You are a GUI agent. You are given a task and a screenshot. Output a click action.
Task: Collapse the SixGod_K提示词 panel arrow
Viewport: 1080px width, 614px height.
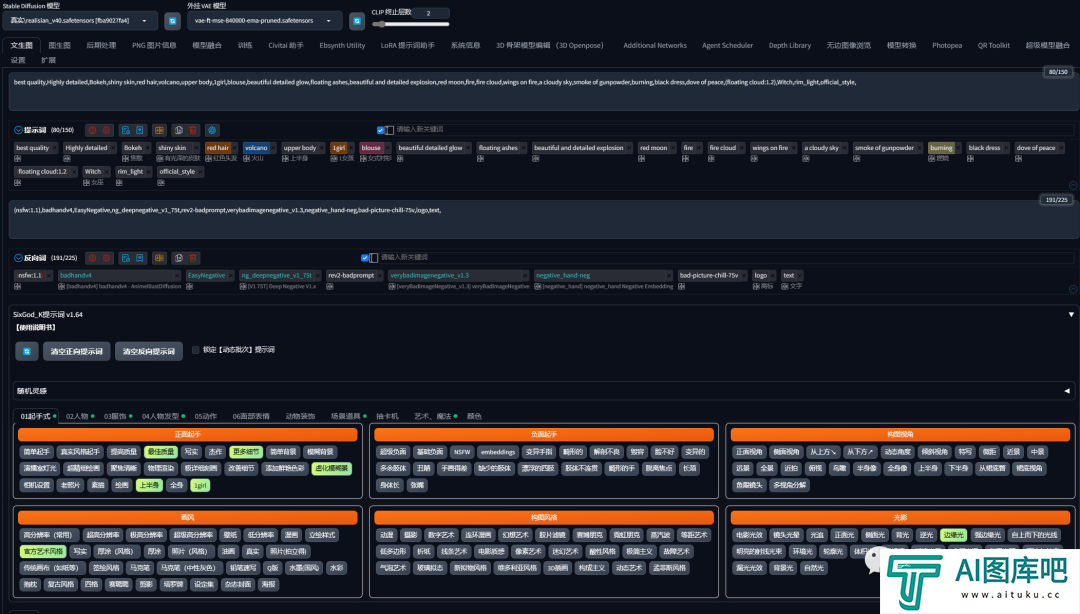[1071, 314]
